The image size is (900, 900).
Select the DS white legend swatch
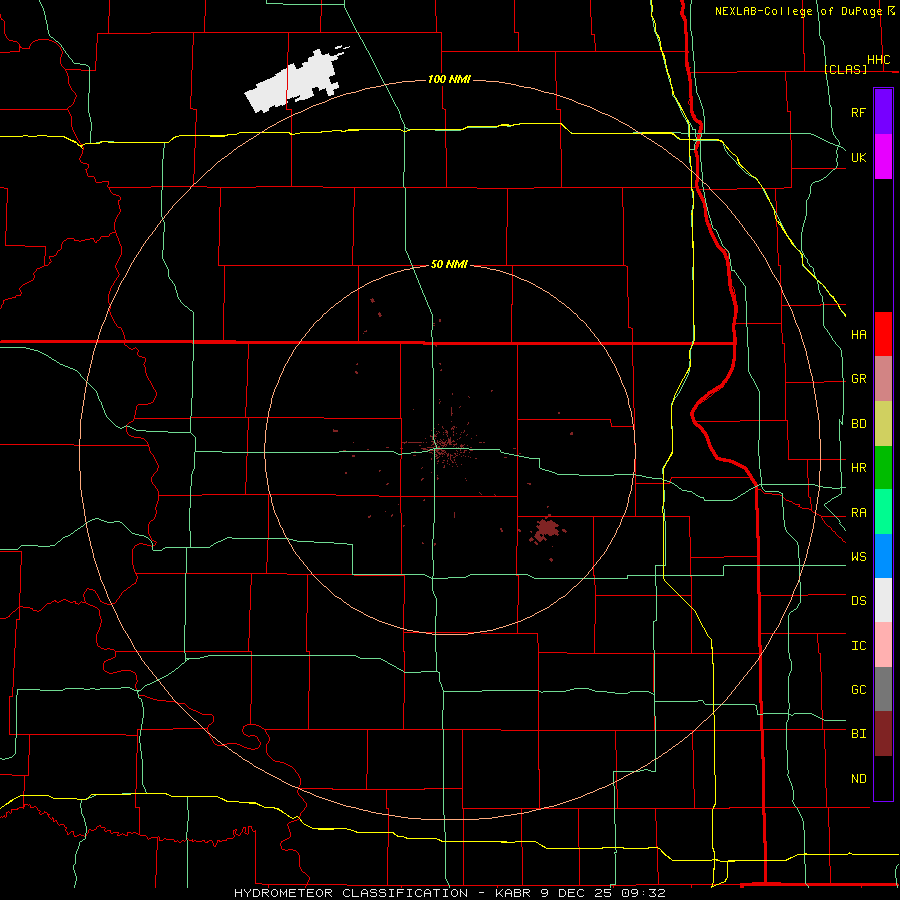pyautogui.click(x=883, y=600)
